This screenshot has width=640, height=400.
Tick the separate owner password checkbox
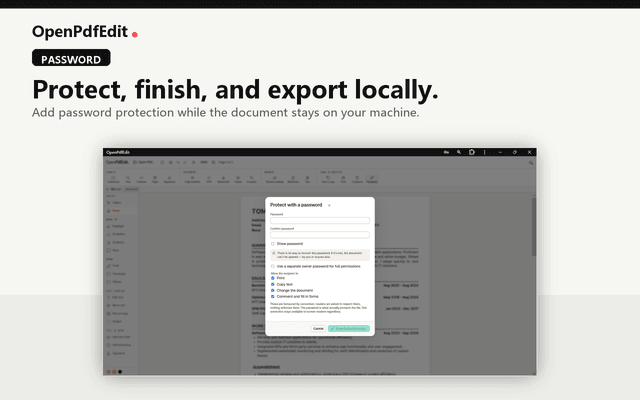273,266
